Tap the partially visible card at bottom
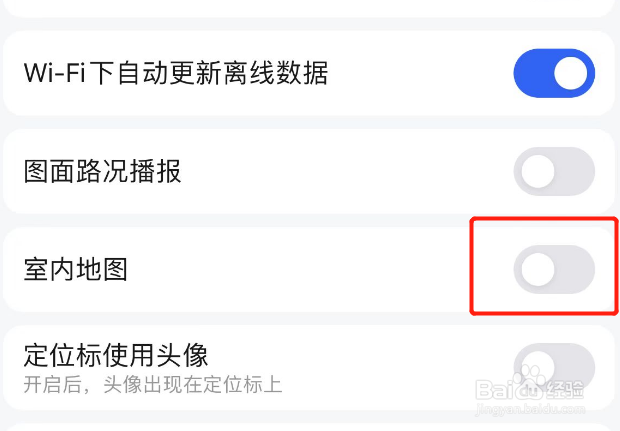Viewport: 620px width, 431px height. pyautogui.click(x=310, y=426)
